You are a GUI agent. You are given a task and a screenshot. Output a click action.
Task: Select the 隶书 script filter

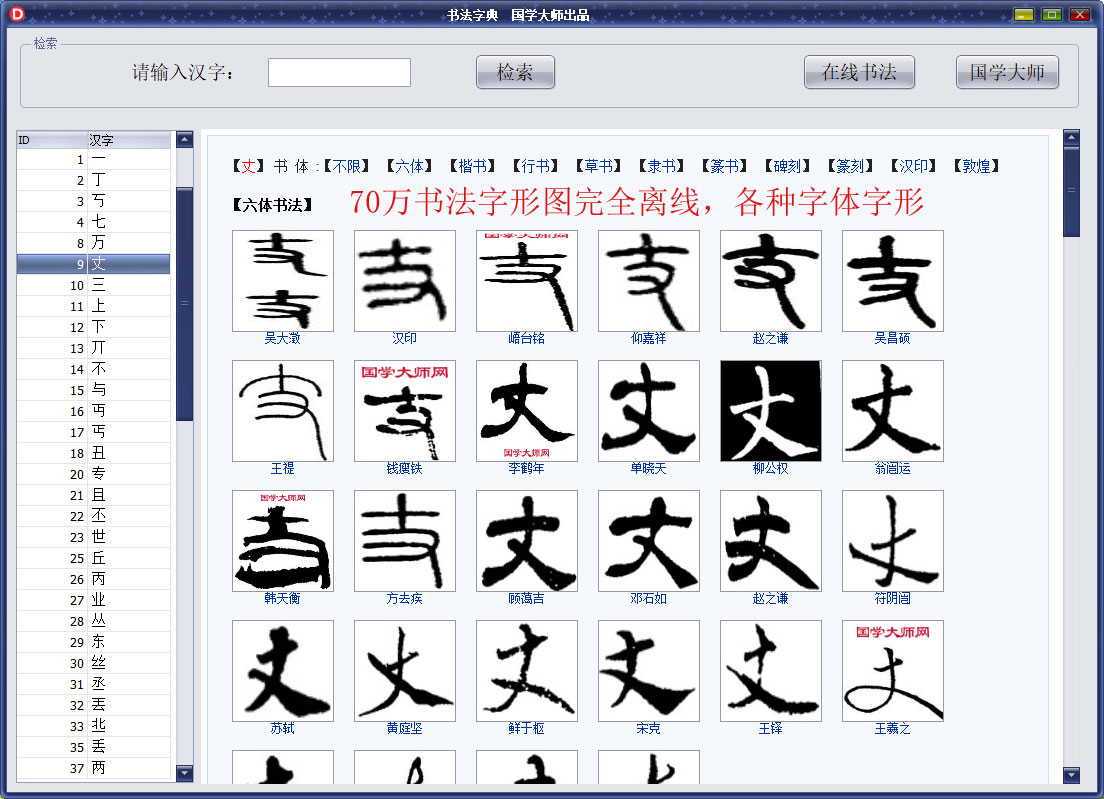click(661, 166)
